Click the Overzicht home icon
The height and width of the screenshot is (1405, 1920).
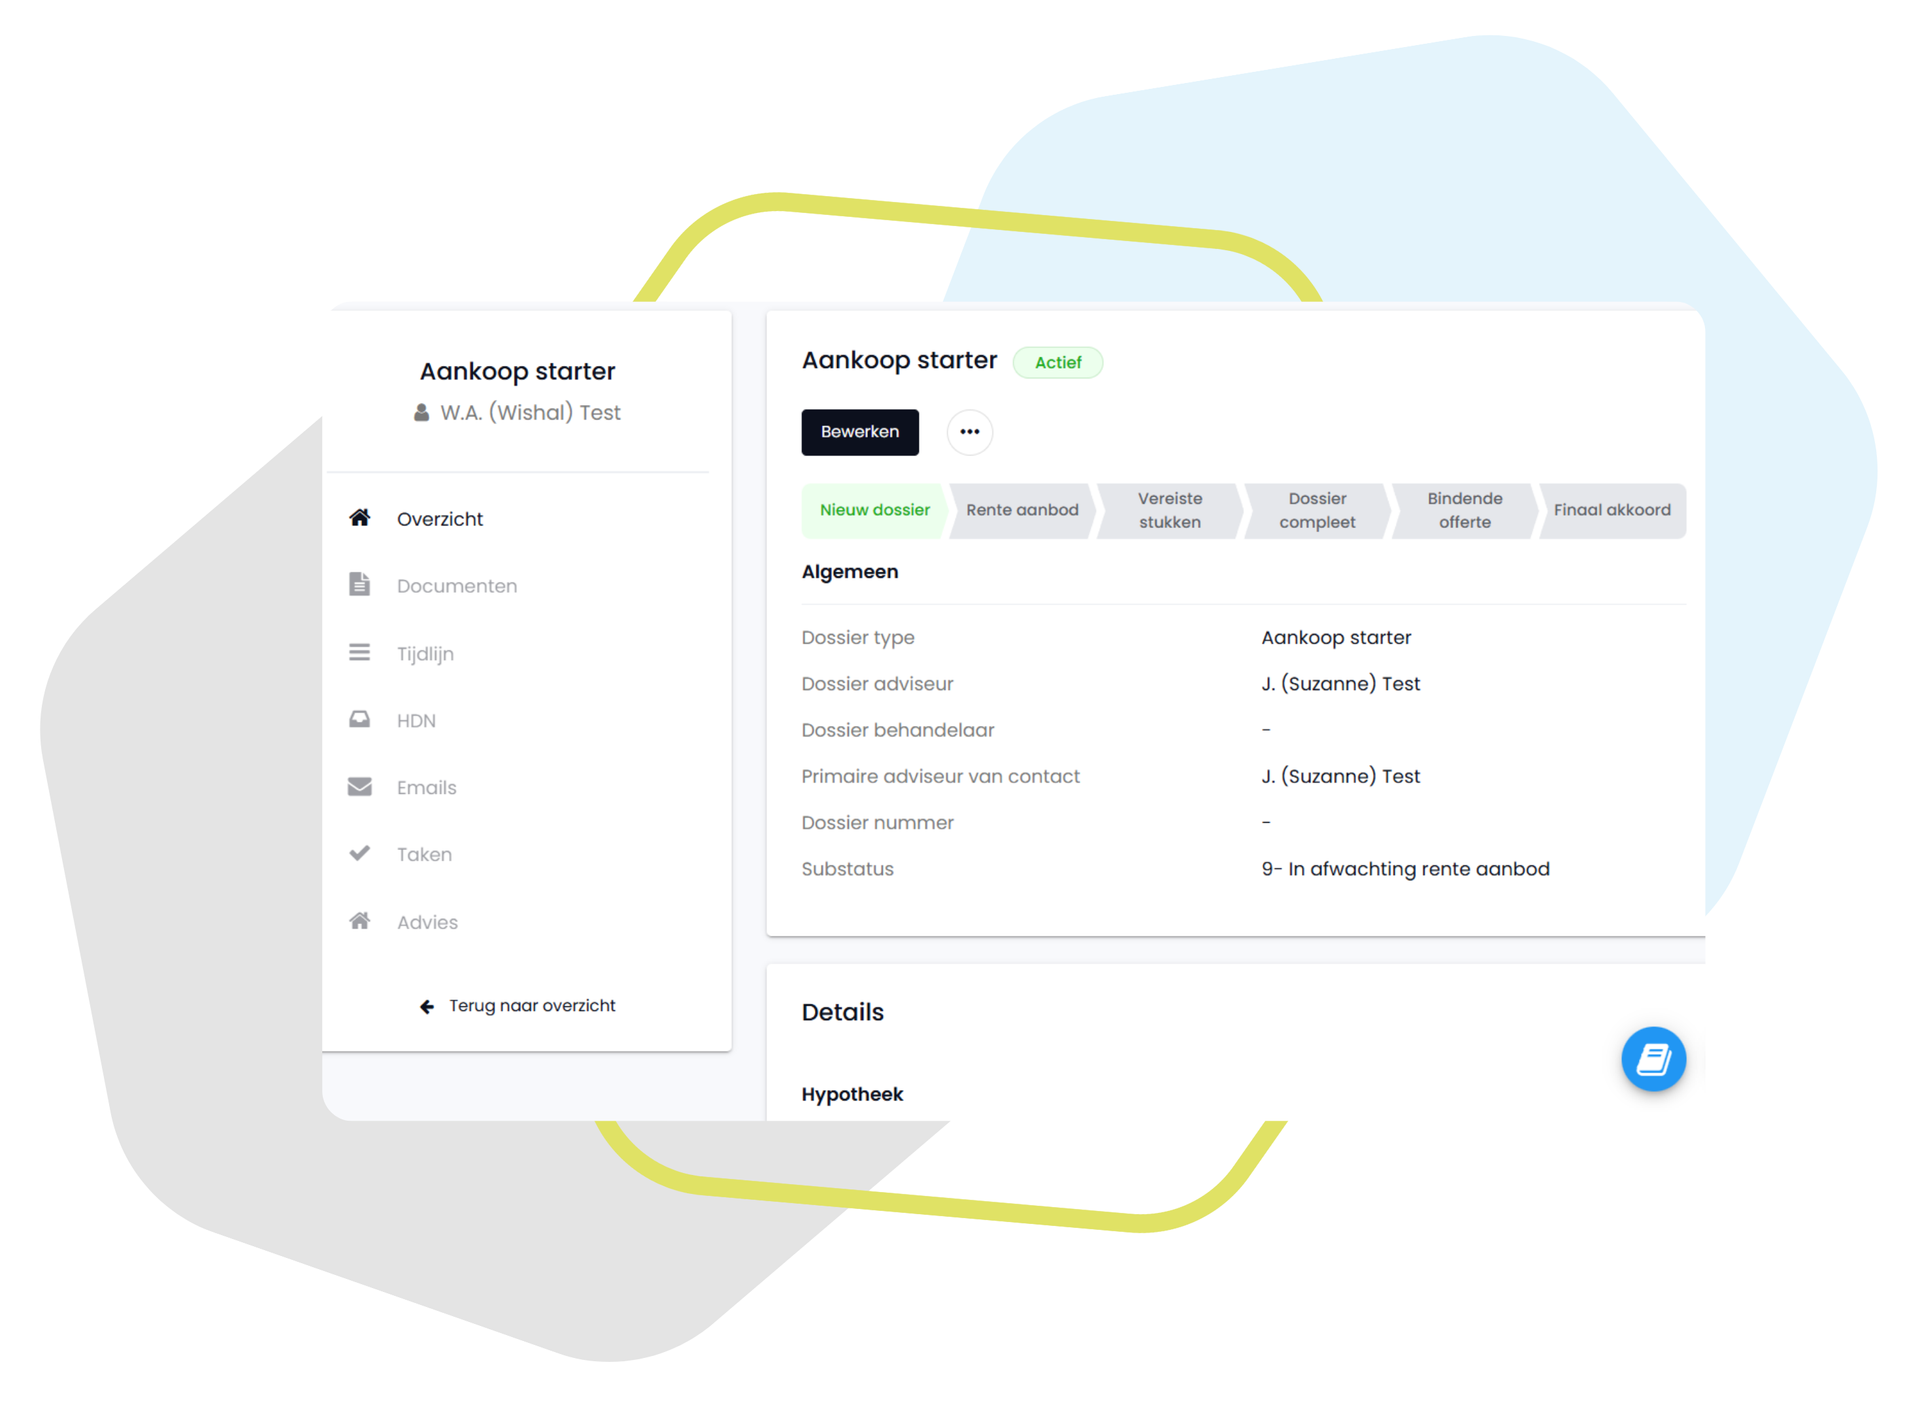(360, 518)
